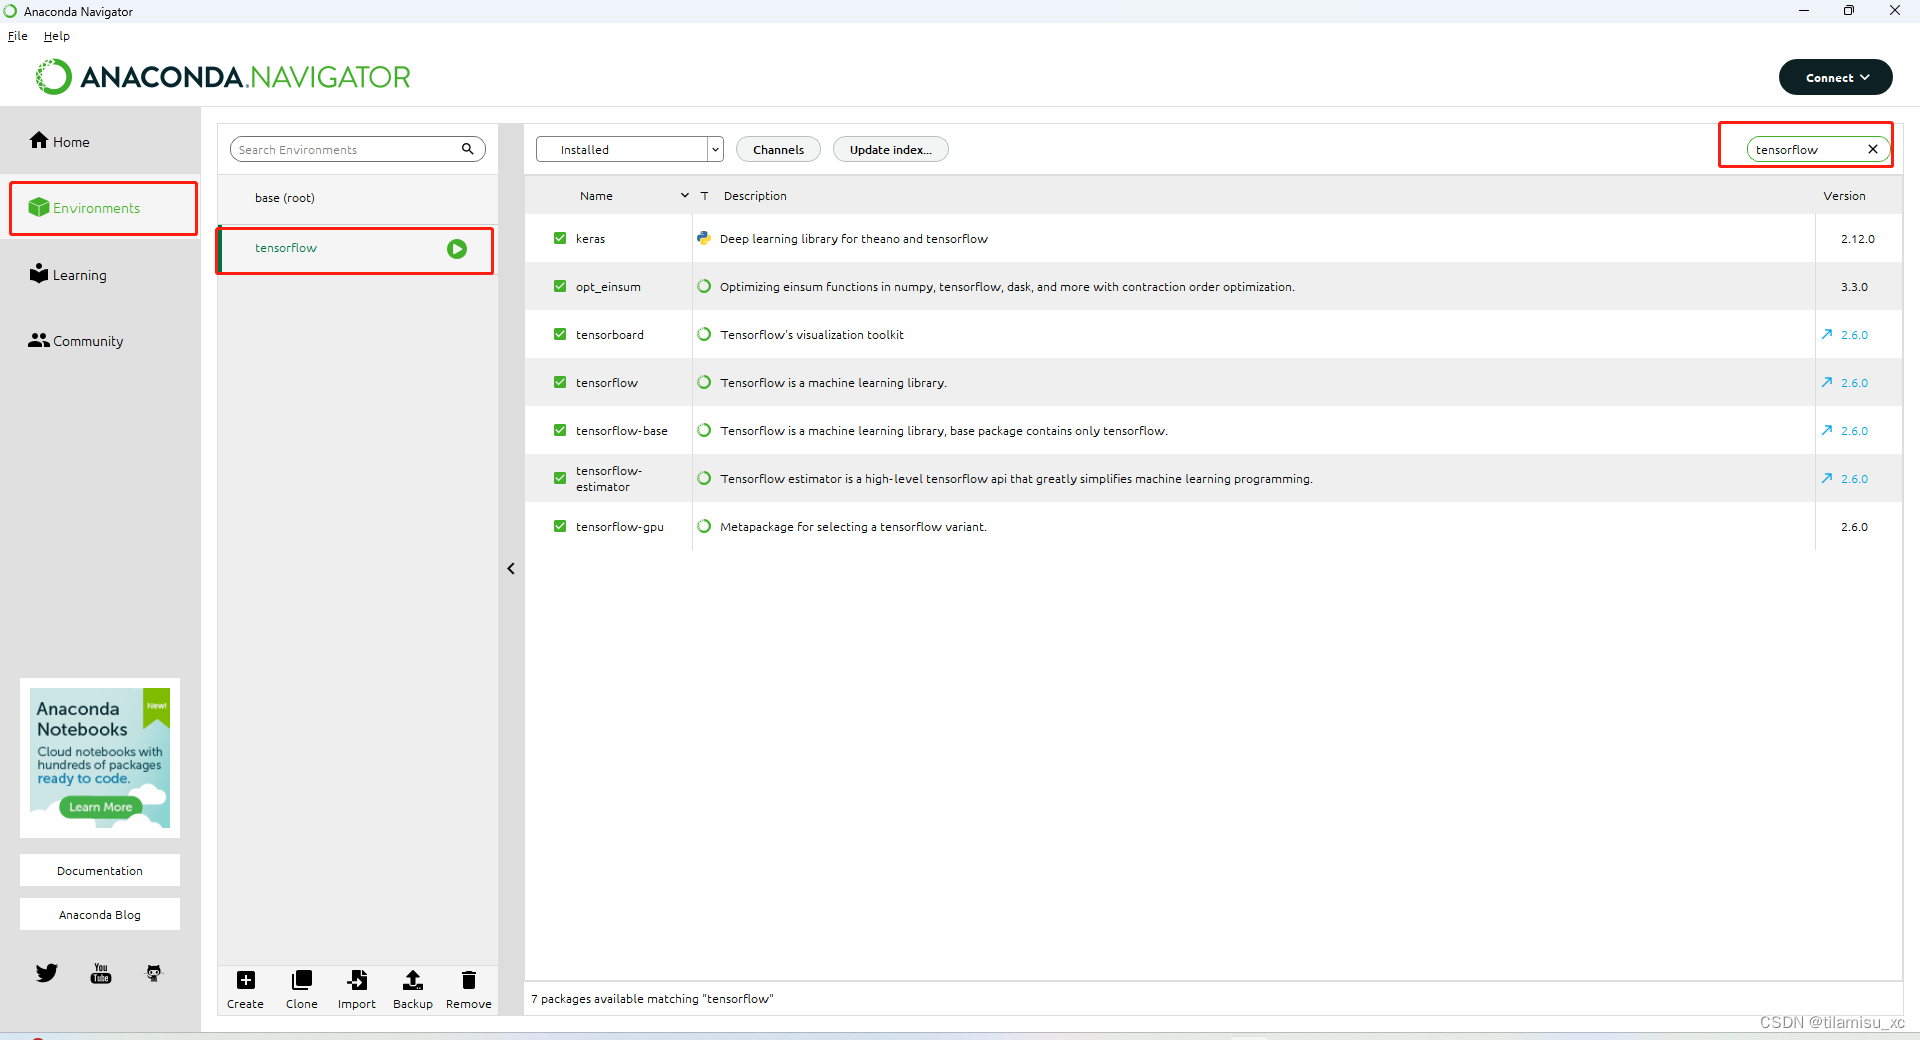Image resolution: width=1920 pixels, height=1040 pixels.
Task: Import an environment
Action: [x=357, y=989]
